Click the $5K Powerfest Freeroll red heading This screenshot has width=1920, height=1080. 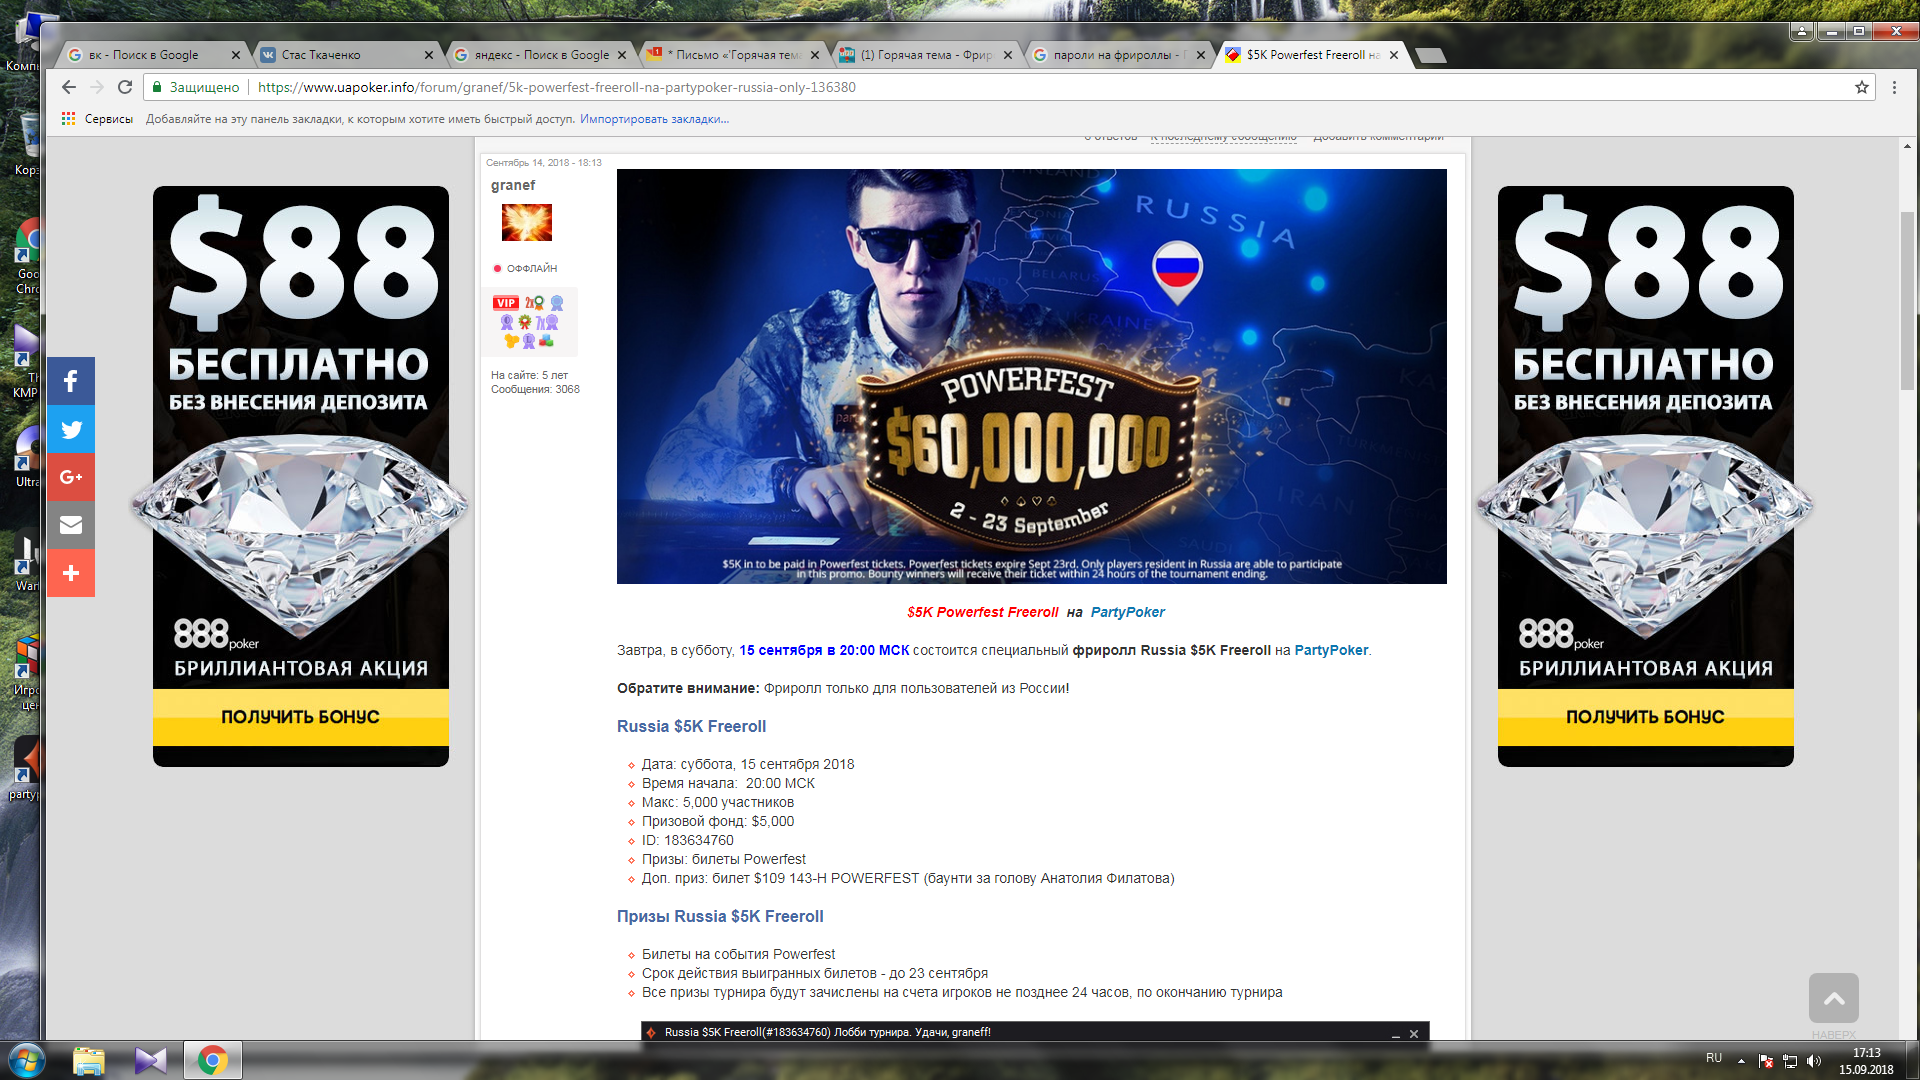[x=982, y=612]
